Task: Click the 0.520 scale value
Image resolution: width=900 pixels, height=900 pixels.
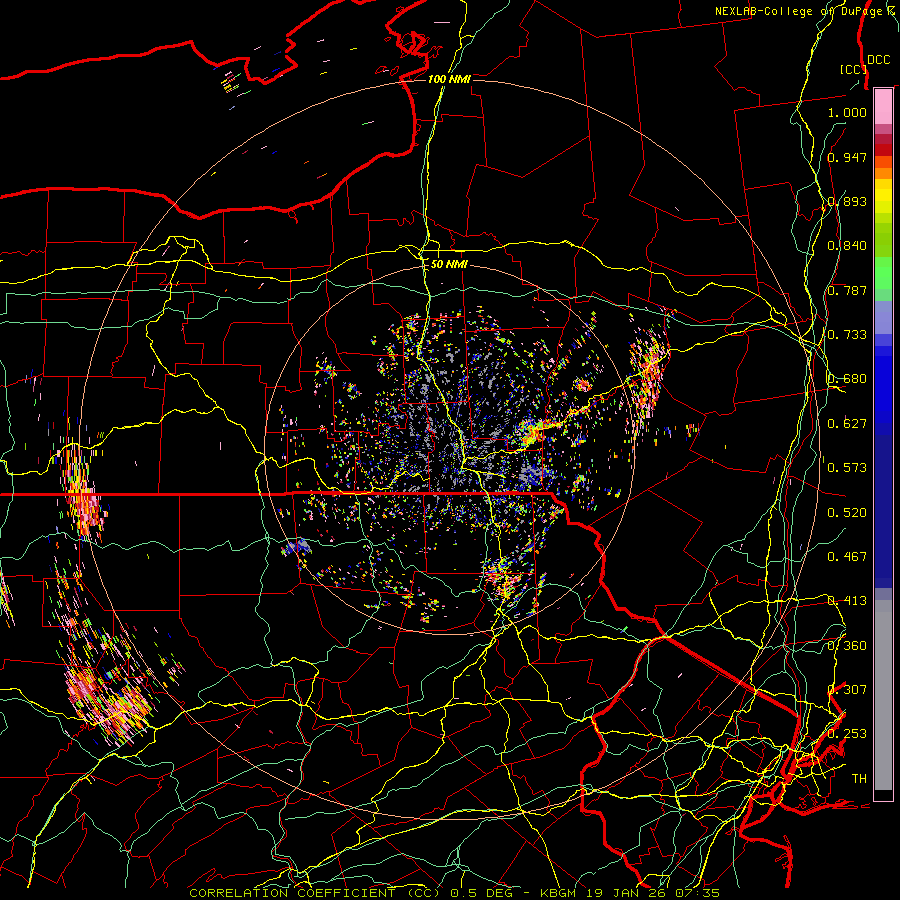Action: (x=847, y=513)
